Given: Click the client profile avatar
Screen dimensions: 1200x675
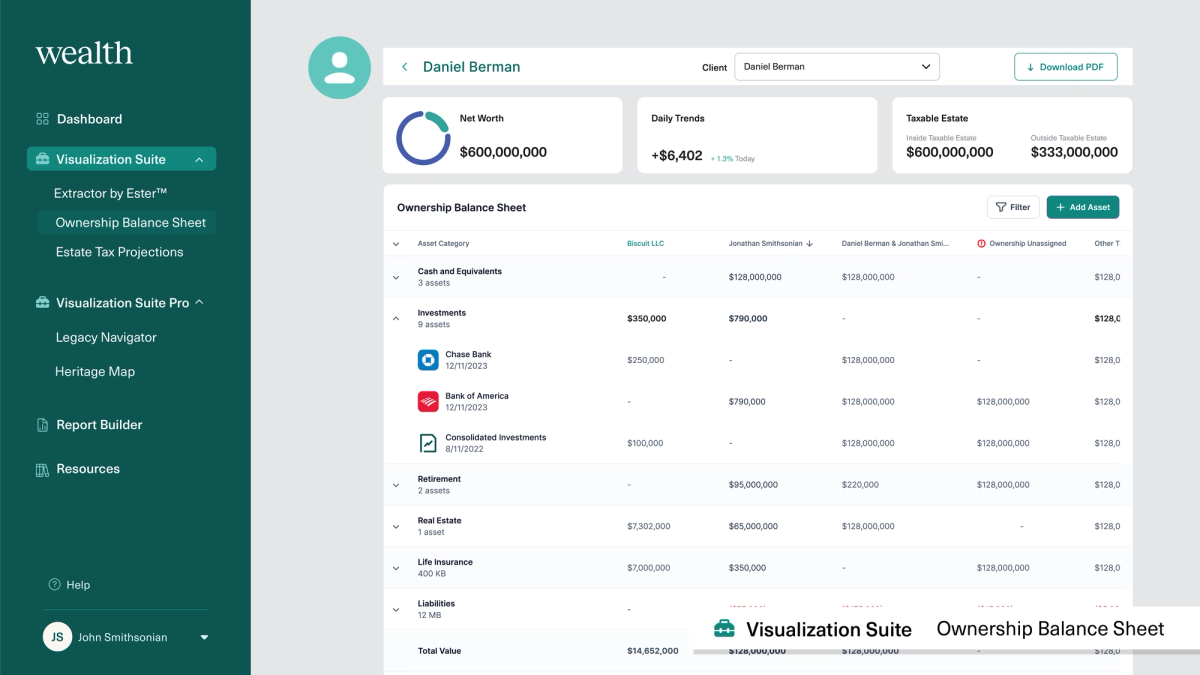Looking at the screenshot, I should [339, 67].
